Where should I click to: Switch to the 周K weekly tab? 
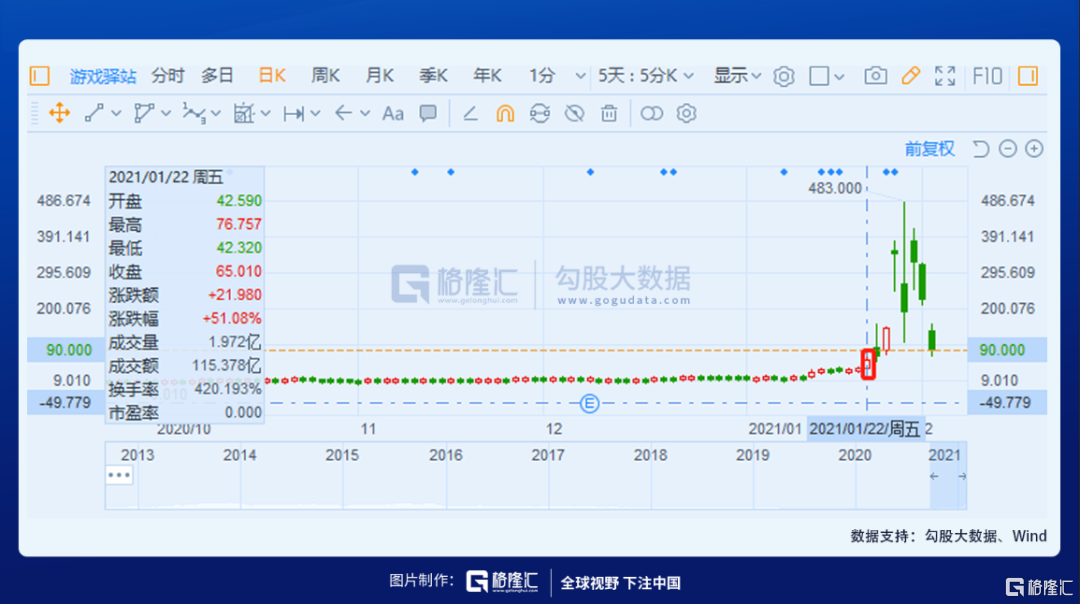point(325,76)
